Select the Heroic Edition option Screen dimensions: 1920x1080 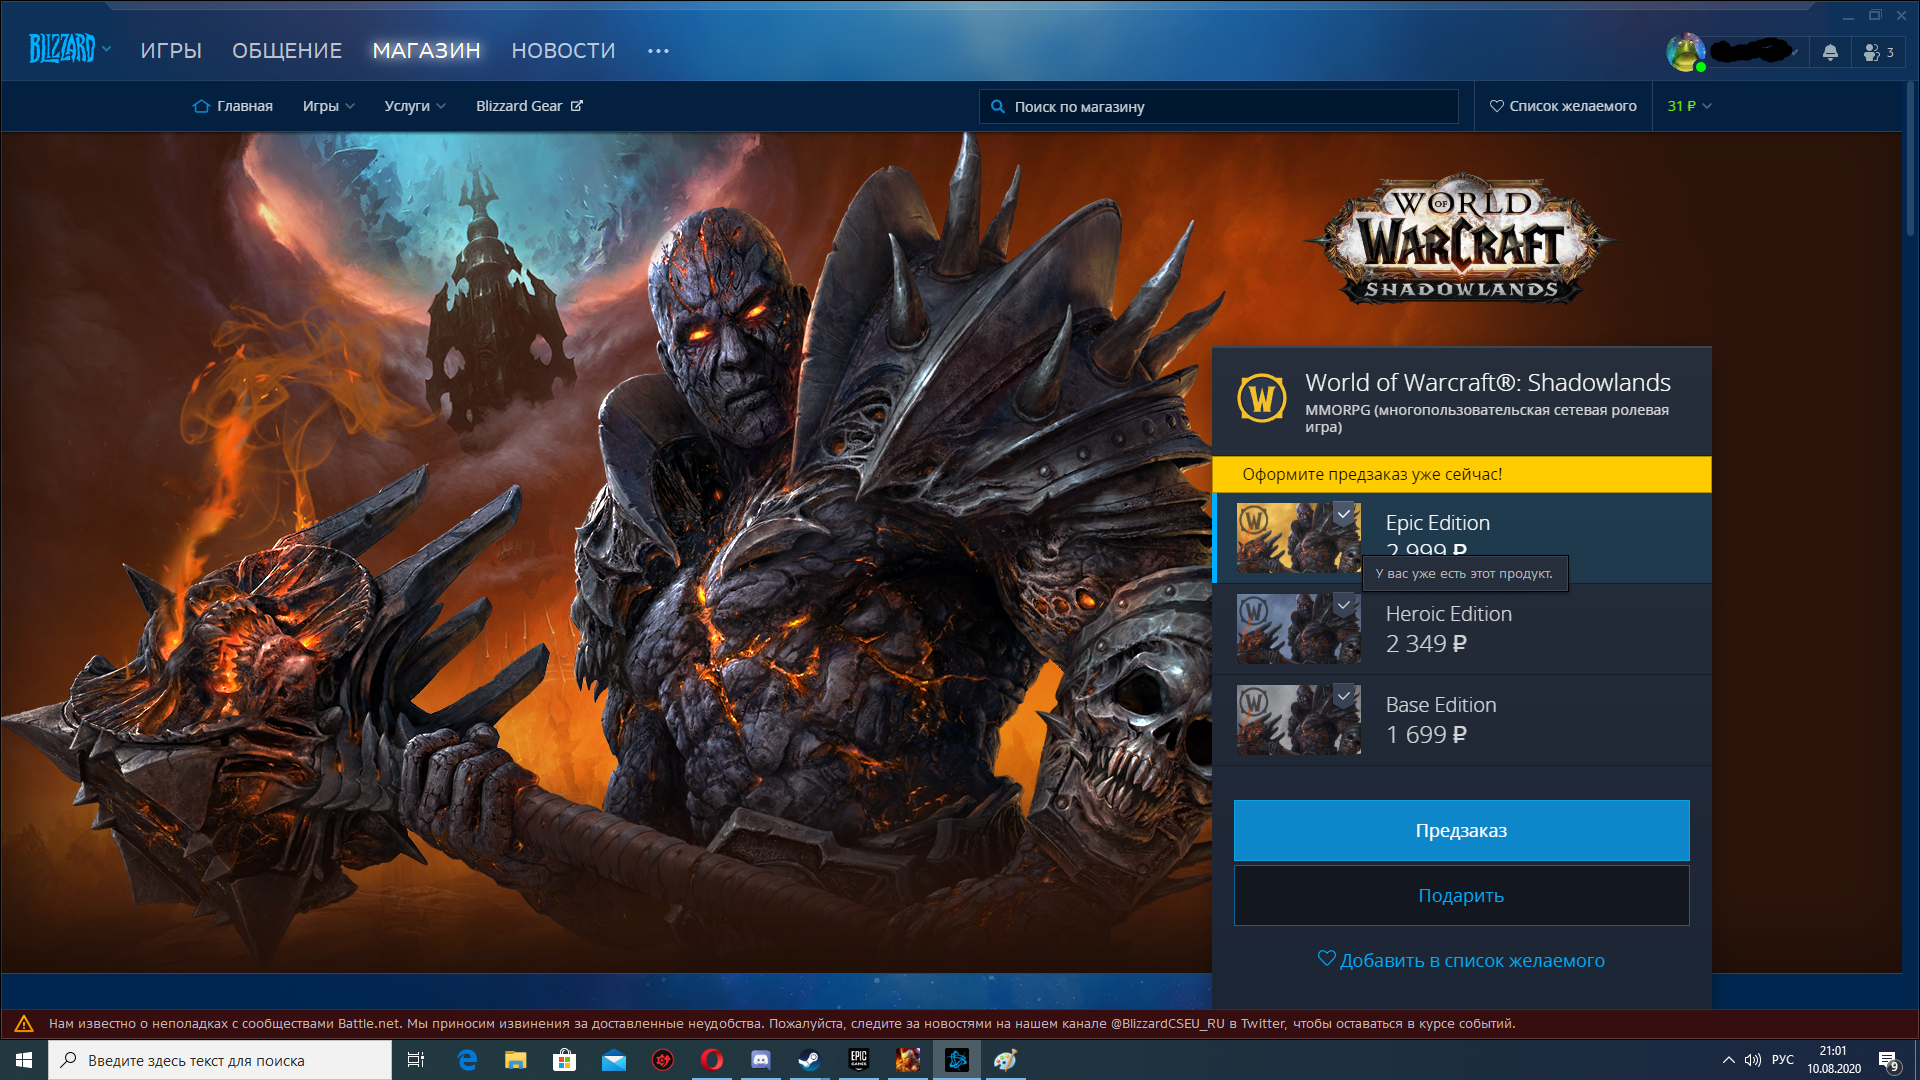1462,629
